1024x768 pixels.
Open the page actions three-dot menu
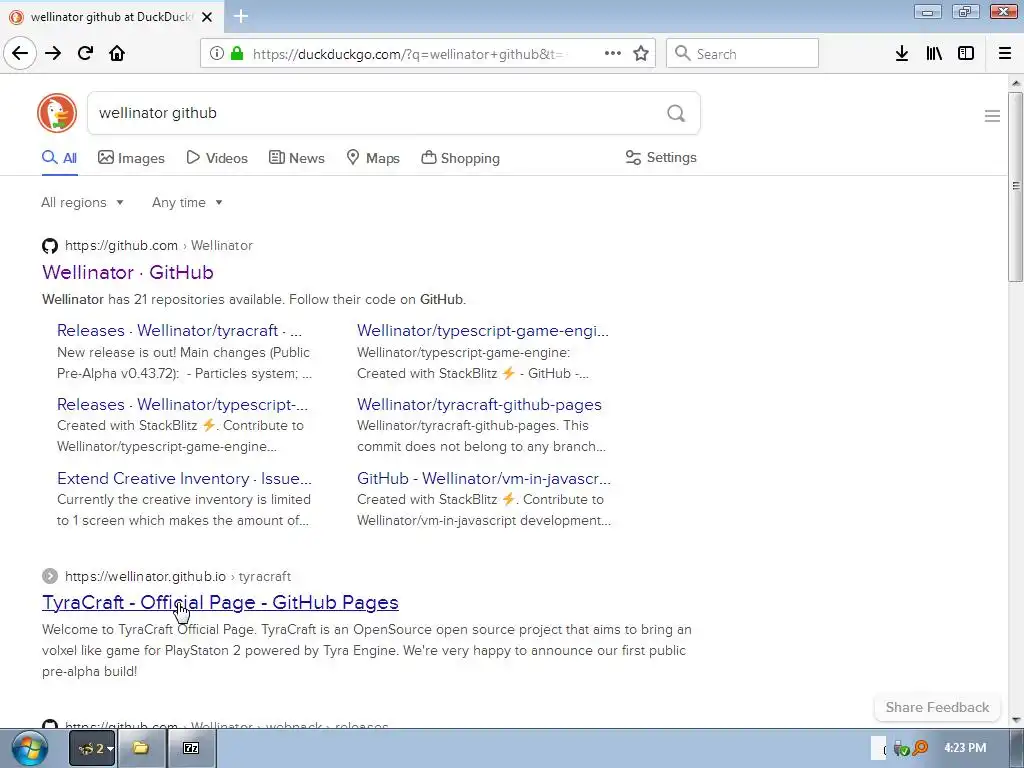[613, 54]
